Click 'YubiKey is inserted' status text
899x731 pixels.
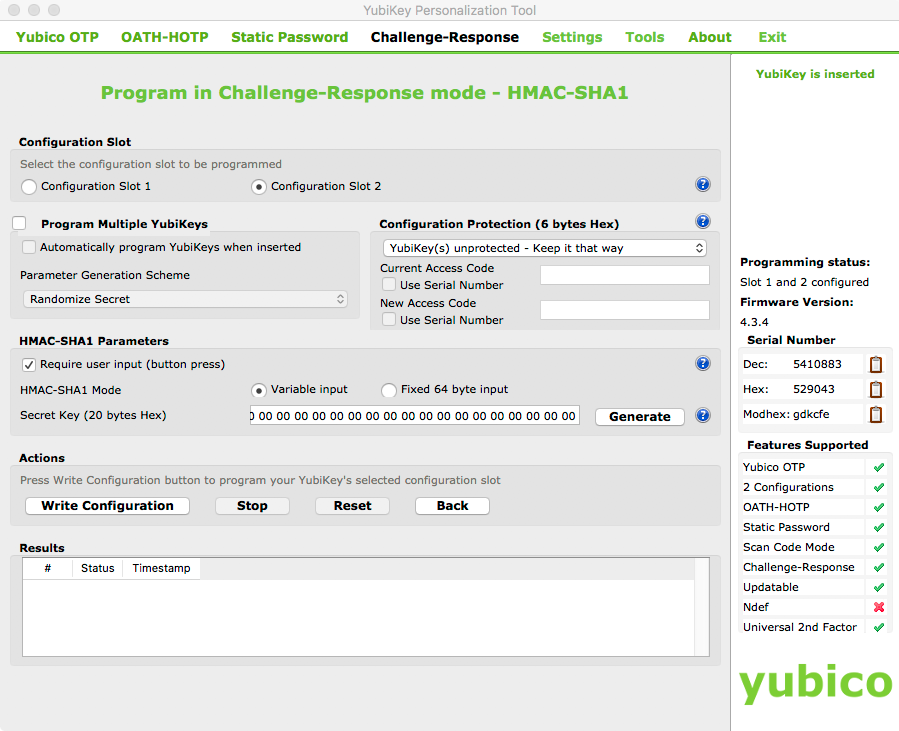click(x=815, y=74)
